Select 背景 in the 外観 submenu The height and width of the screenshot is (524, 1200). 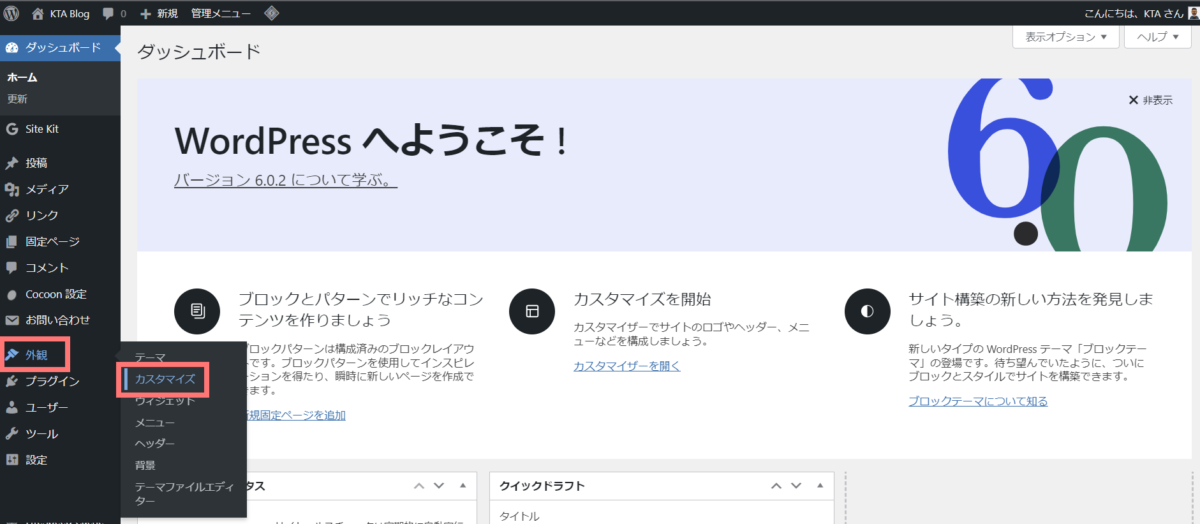145,465
